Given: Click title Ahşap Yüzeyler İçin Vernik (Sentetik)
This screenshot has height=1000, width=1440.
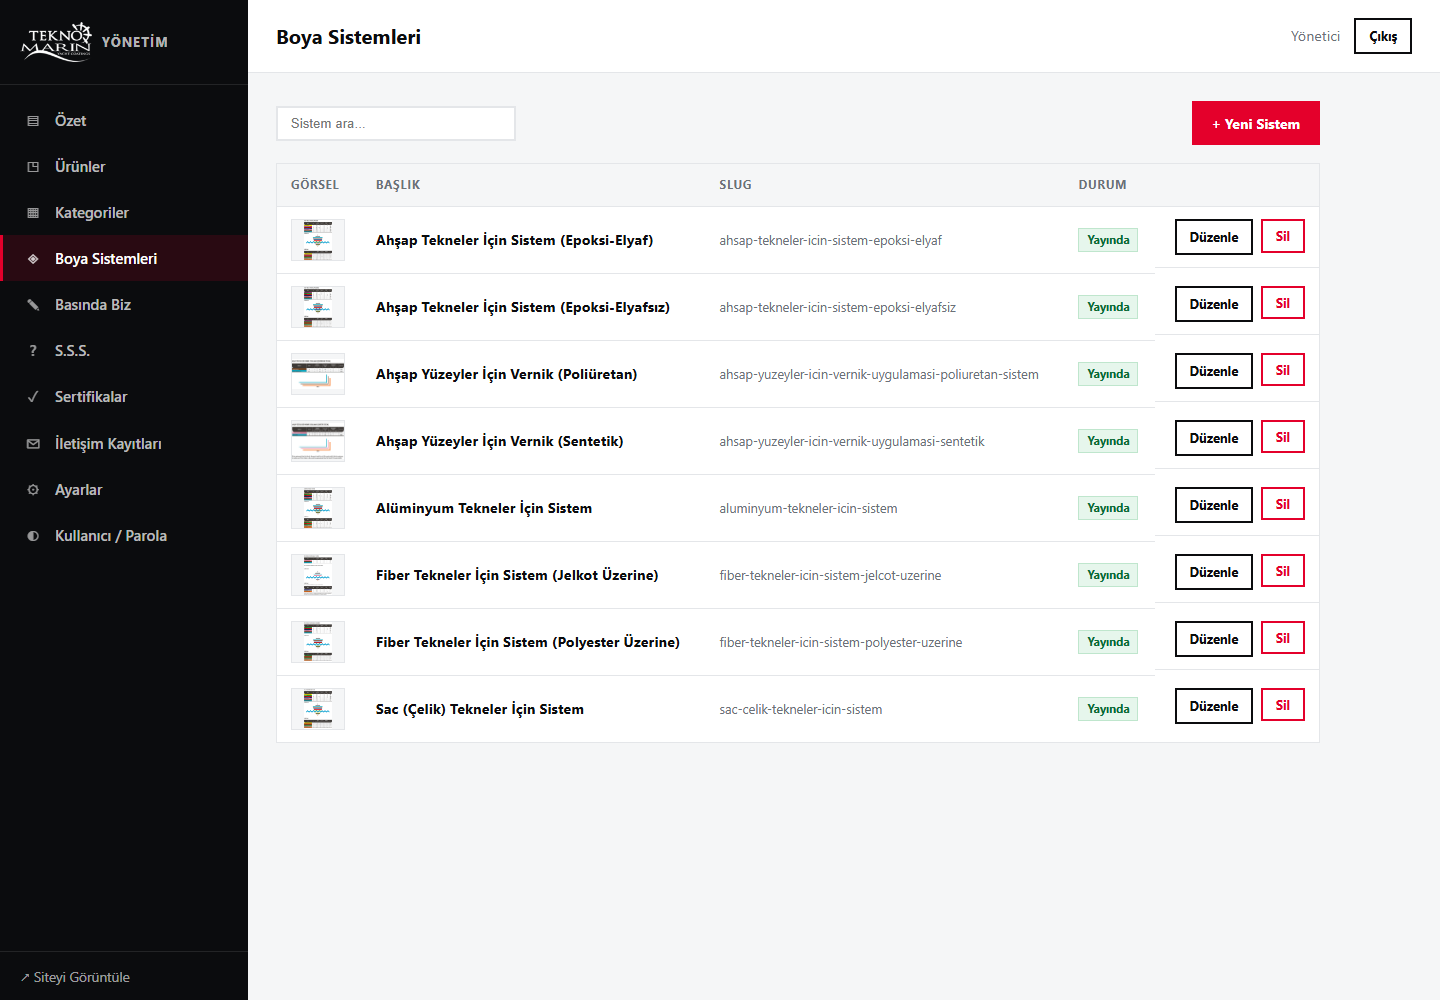Looking at the screenshot, I should (x=499, y=441).
